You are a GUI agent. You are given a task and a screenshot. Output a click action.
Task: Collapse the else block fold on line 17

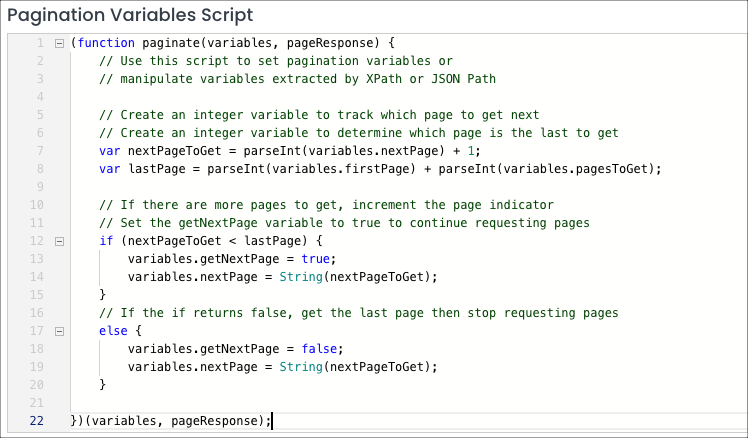(x=59, y=329)
